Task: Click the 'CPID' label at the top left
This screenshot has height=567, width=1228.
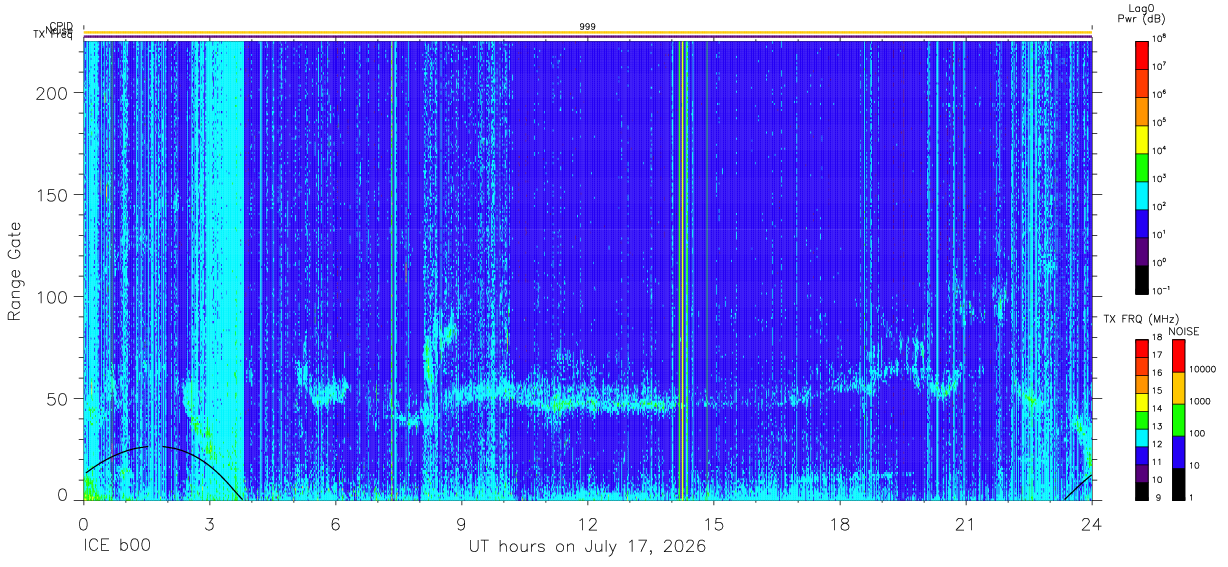Action: click(61, 26)
